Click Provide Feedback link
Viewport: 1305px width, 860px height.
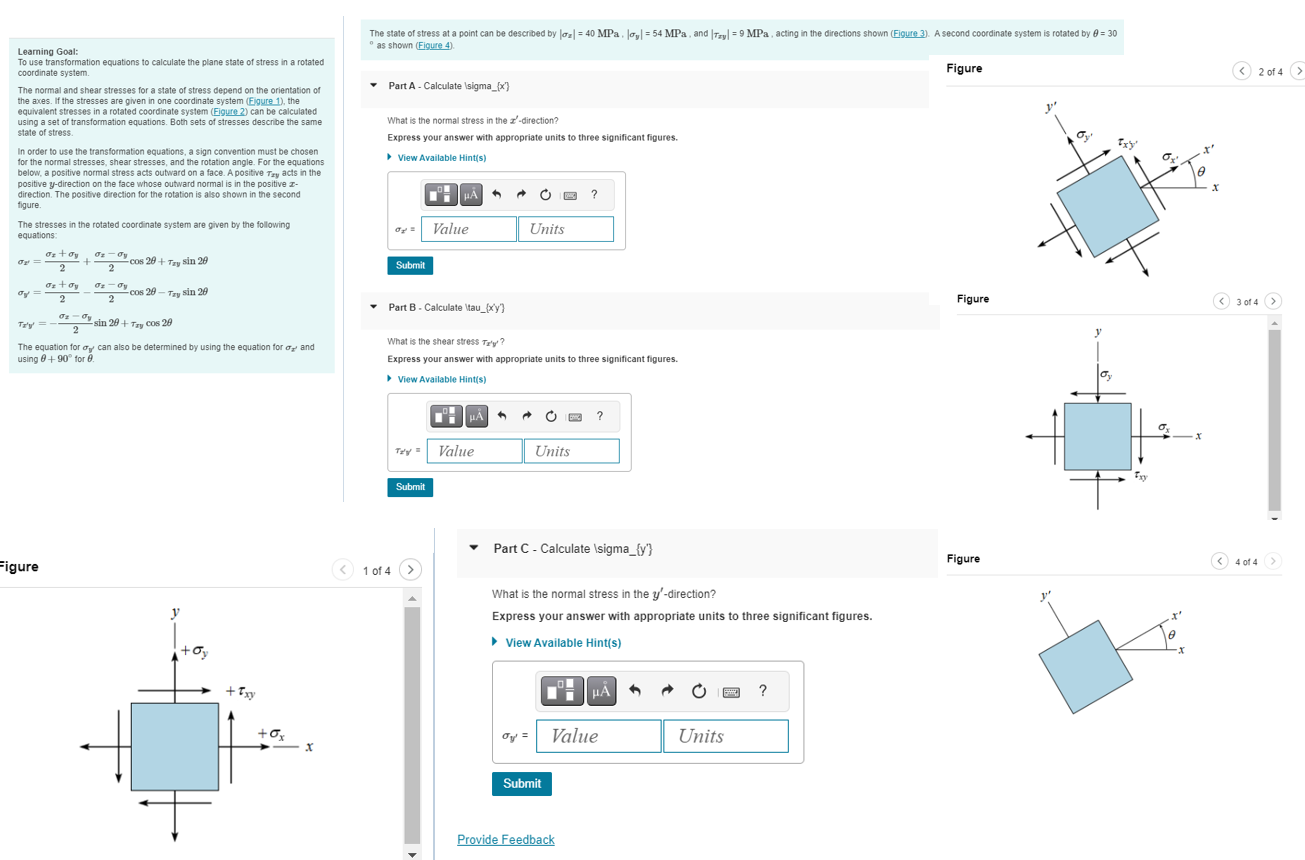(505, 840)
